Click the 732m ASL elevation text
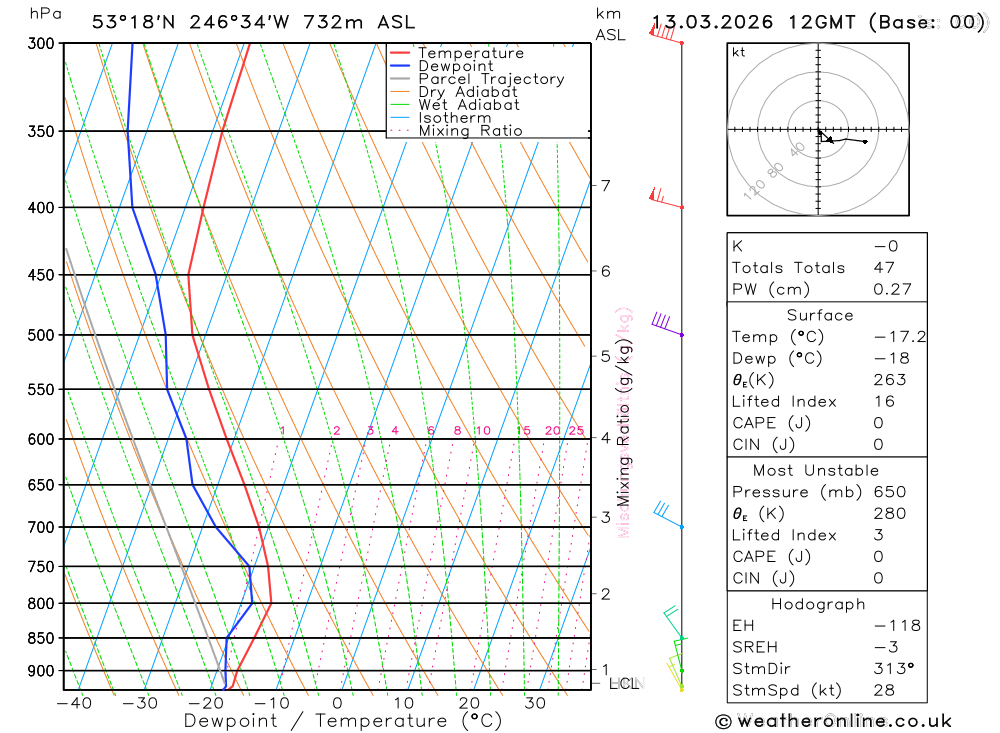 (359, 22)
